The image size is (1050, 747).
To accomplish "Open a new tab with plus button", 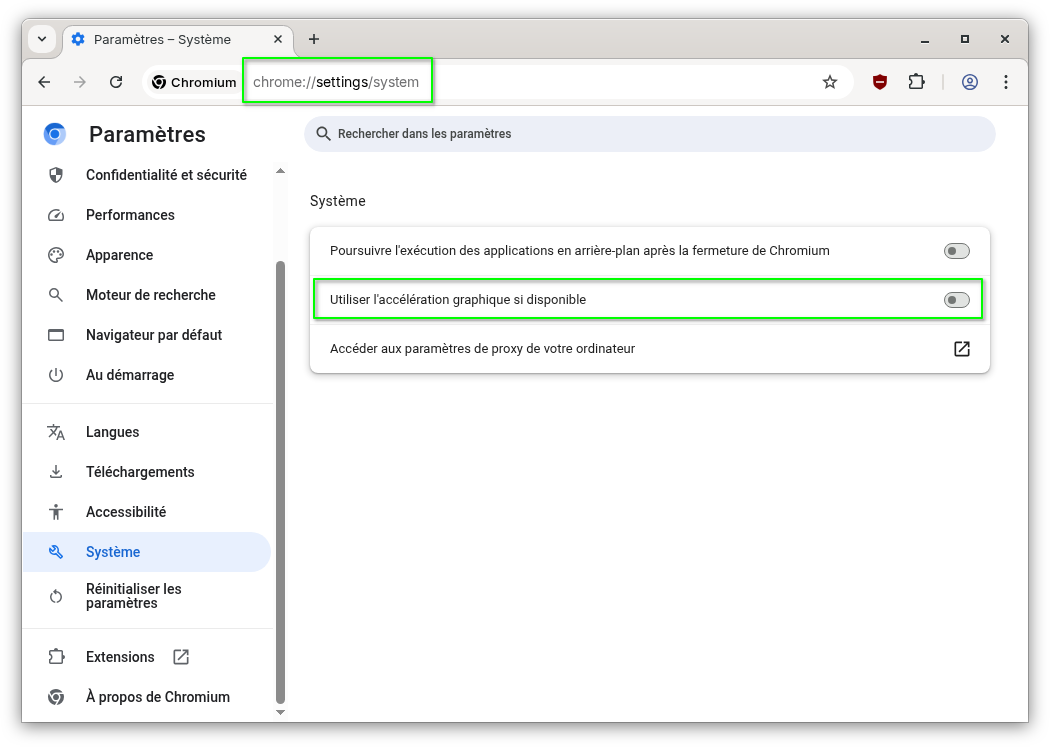I will (x=314, y=39).
